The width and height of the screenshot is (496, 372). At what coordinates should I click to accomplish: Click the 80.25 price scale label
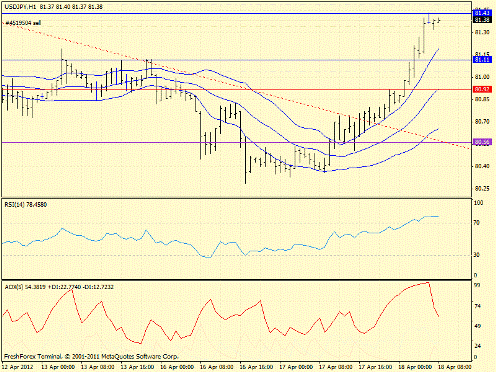[482, 188]
